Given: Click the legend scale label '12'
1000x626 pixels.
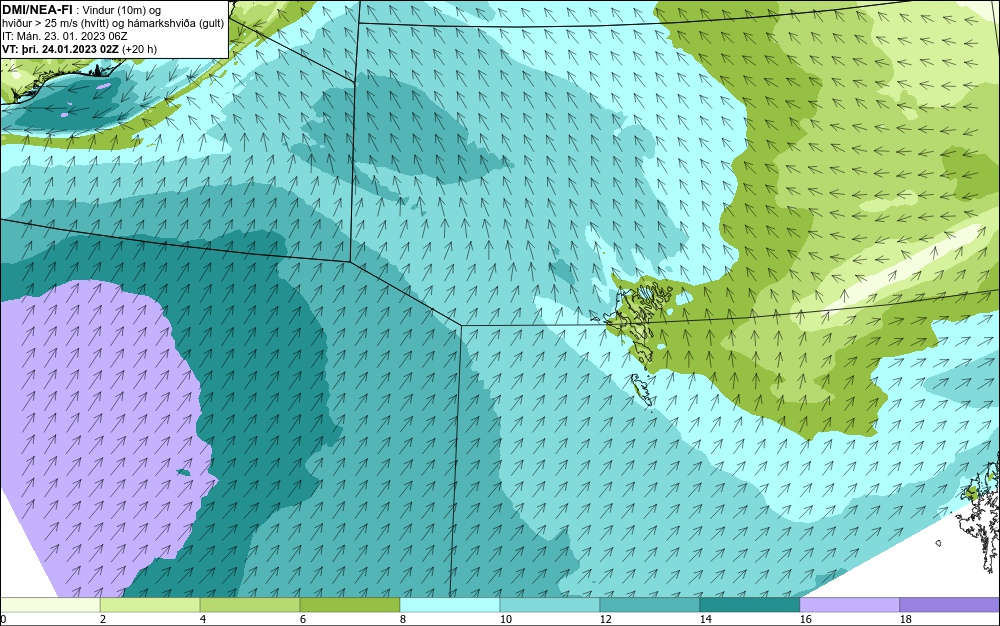Looking at the screenshot, I should pos(605,619).
